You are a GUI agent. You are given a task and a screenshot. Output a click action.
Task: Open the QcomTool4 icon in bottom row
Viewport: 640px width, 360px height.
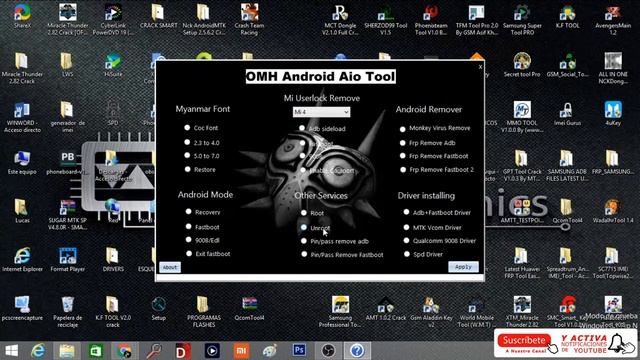click(249, 308)
